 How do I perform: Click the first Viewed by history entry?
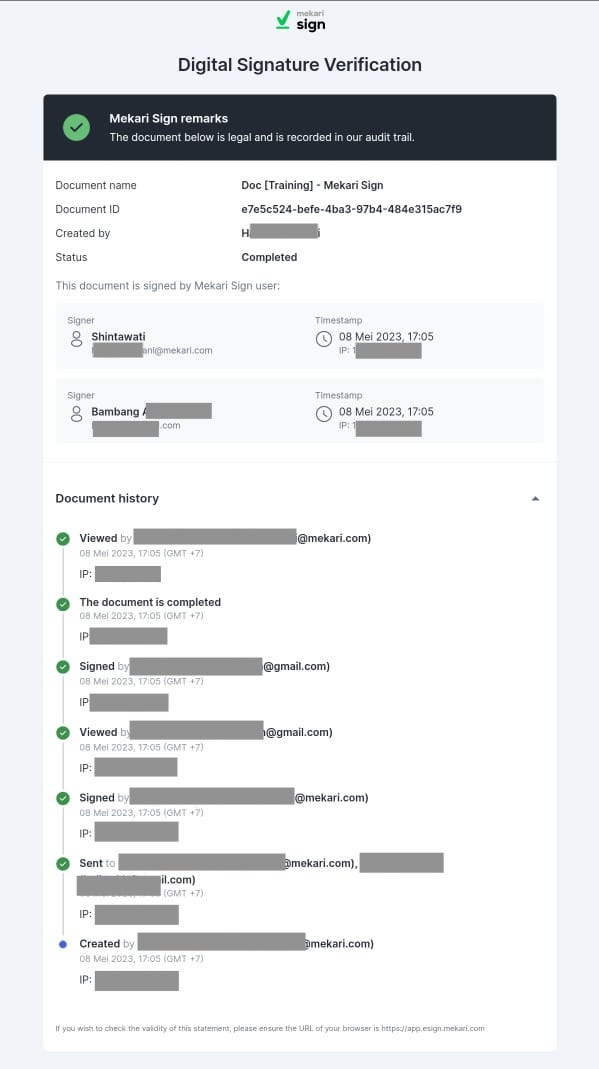click(225, 538)
